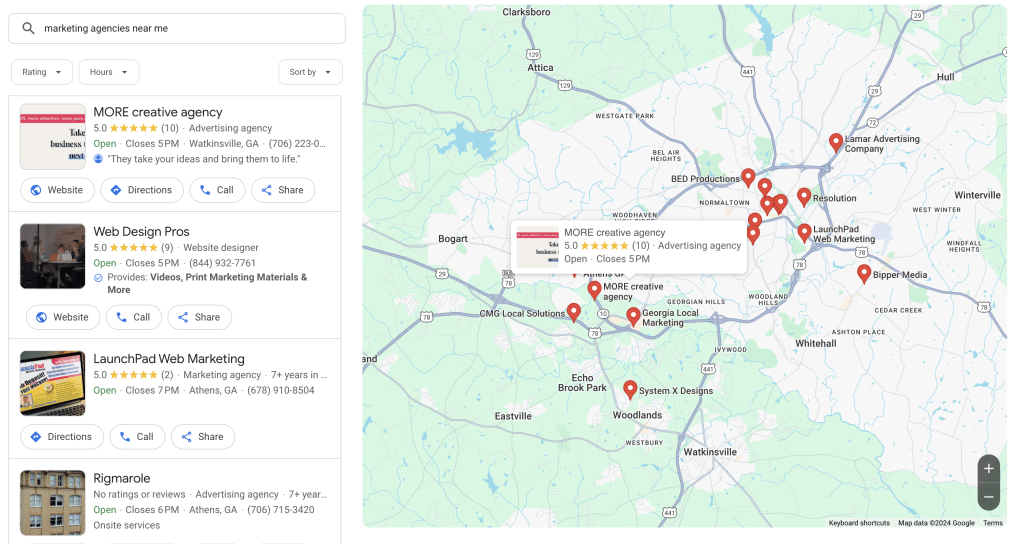Share LaunchPad Web Marketing listing
Screen dimensions: 1024x544
(203, 436)
